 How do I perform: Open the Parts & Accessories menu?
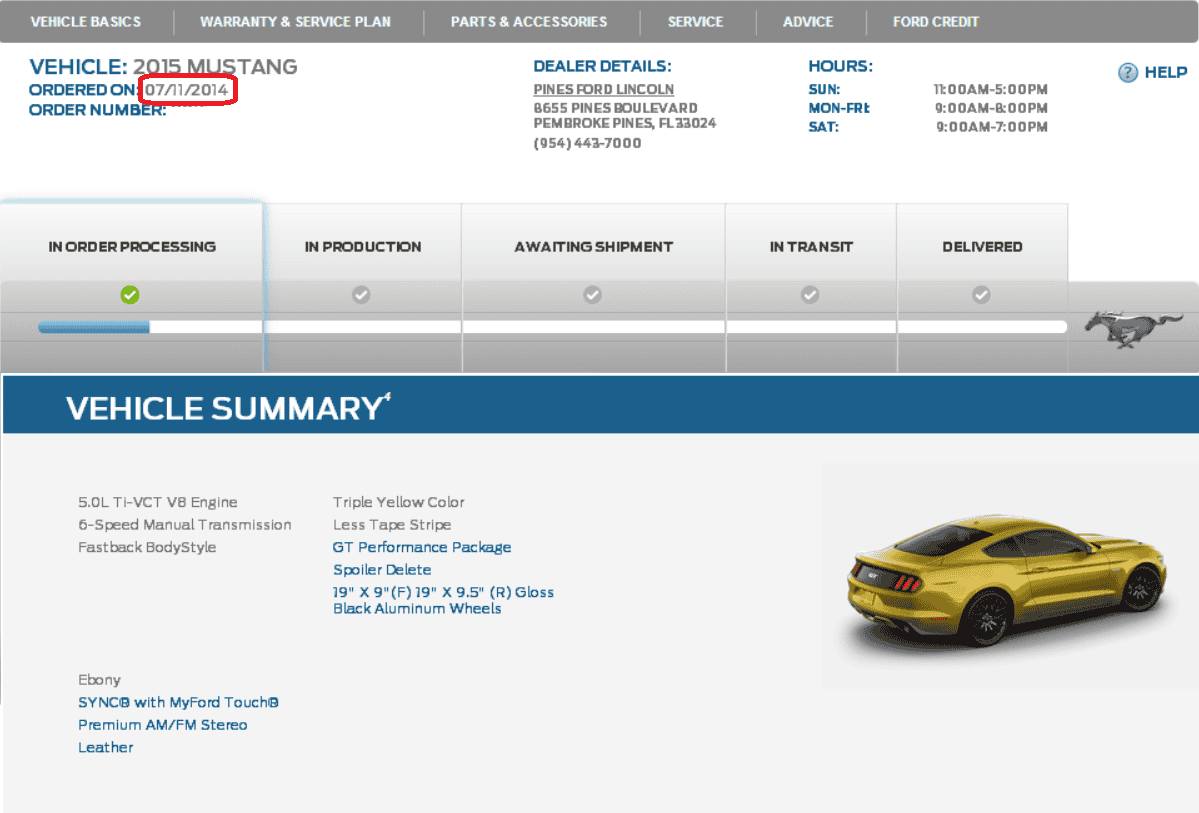coord(528,21)
